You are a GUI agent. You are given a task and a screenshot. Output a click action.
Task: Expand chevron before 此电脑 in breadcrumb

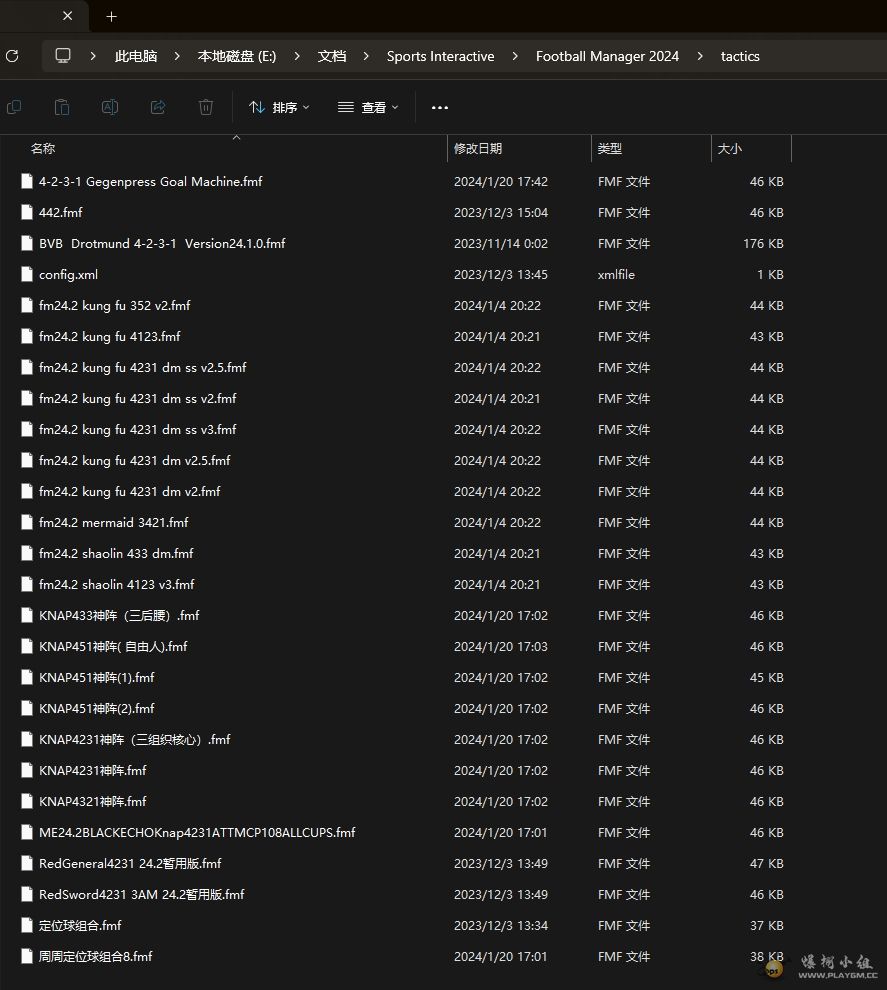click(93, 56)
